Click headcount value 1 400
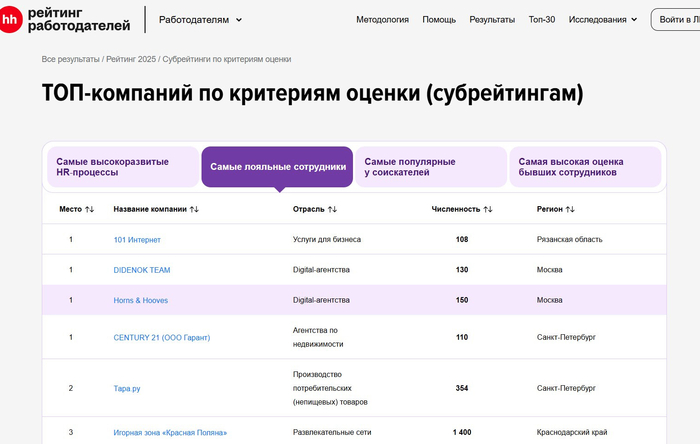Viewport: 700px width, 444px height. (x=462, y=432)
